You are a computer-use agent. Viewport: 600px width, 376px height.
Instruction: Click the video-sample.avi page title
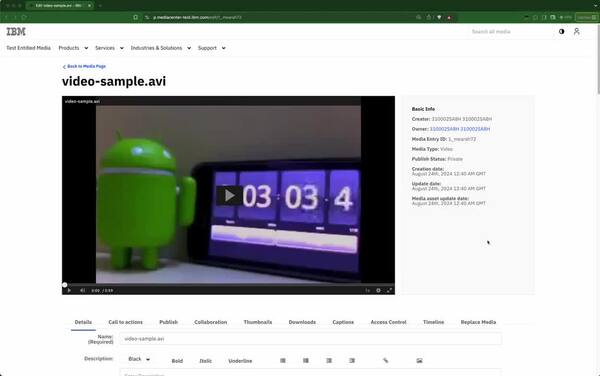114,81
